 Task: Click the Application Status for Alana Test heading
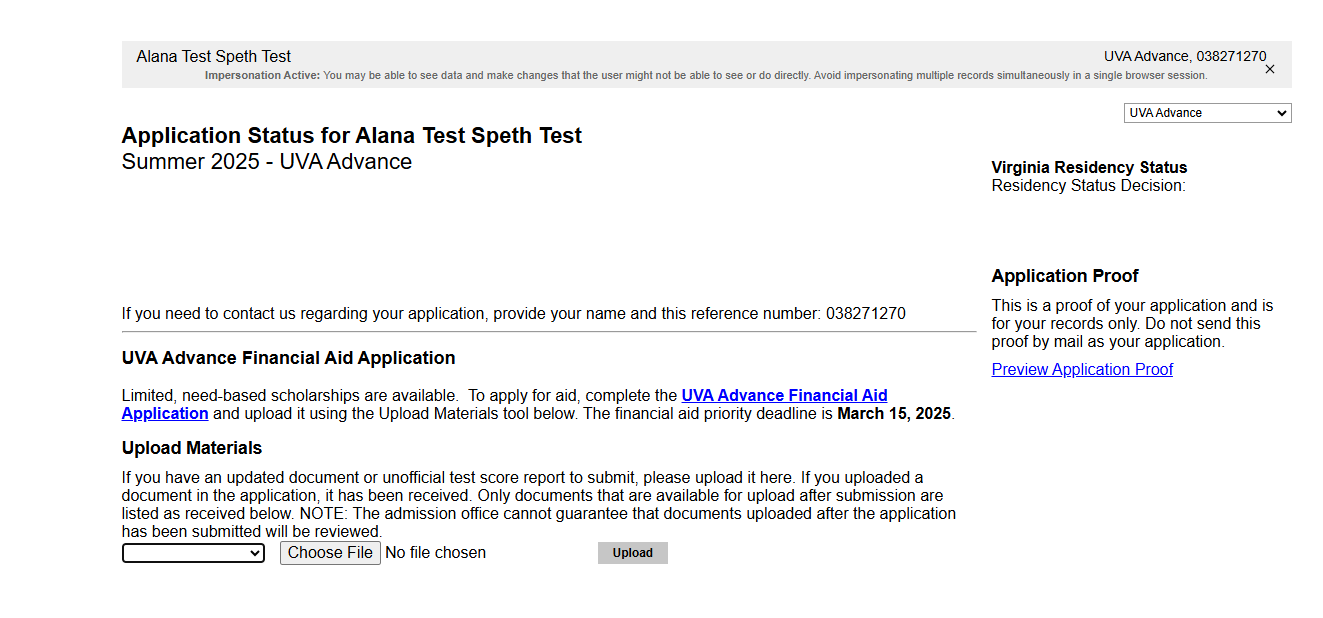pyautogui.click(x=352, y=136)
